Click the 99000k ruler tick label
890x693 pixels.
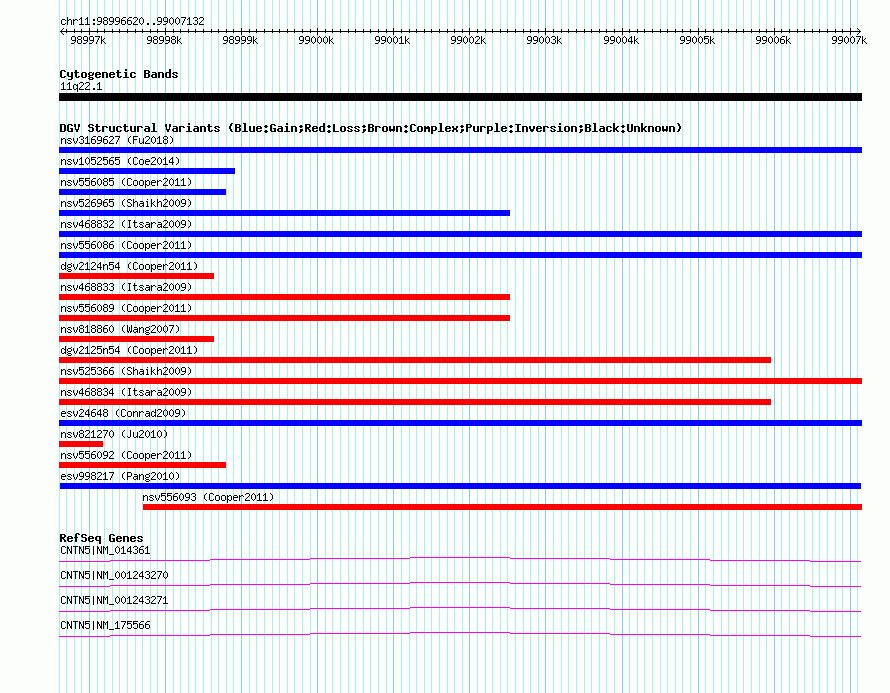coord(316,40)
